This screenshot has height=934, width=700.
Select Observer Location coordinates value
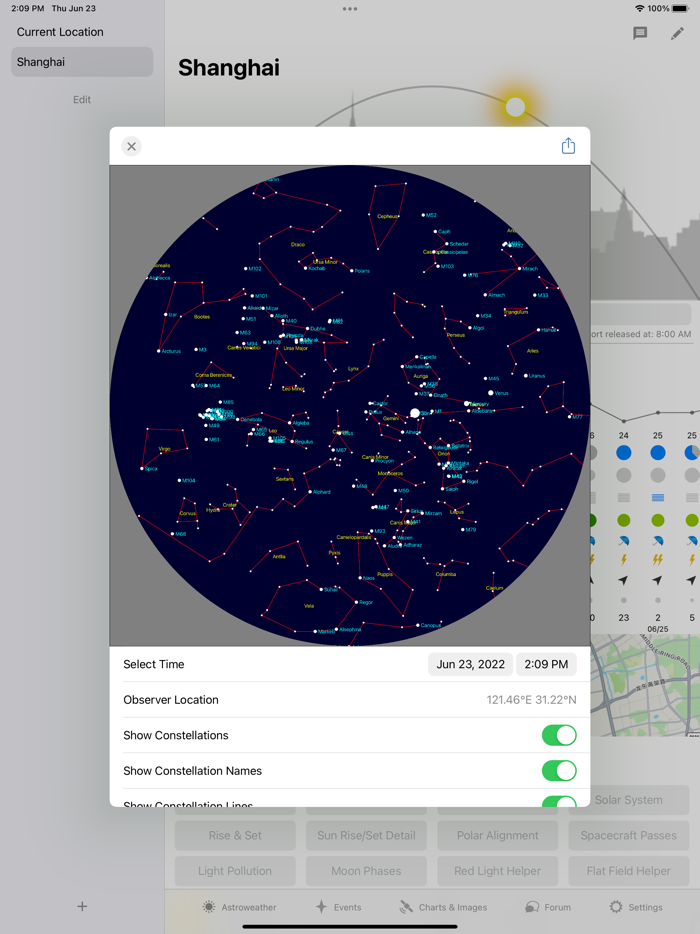click(531, 700)
